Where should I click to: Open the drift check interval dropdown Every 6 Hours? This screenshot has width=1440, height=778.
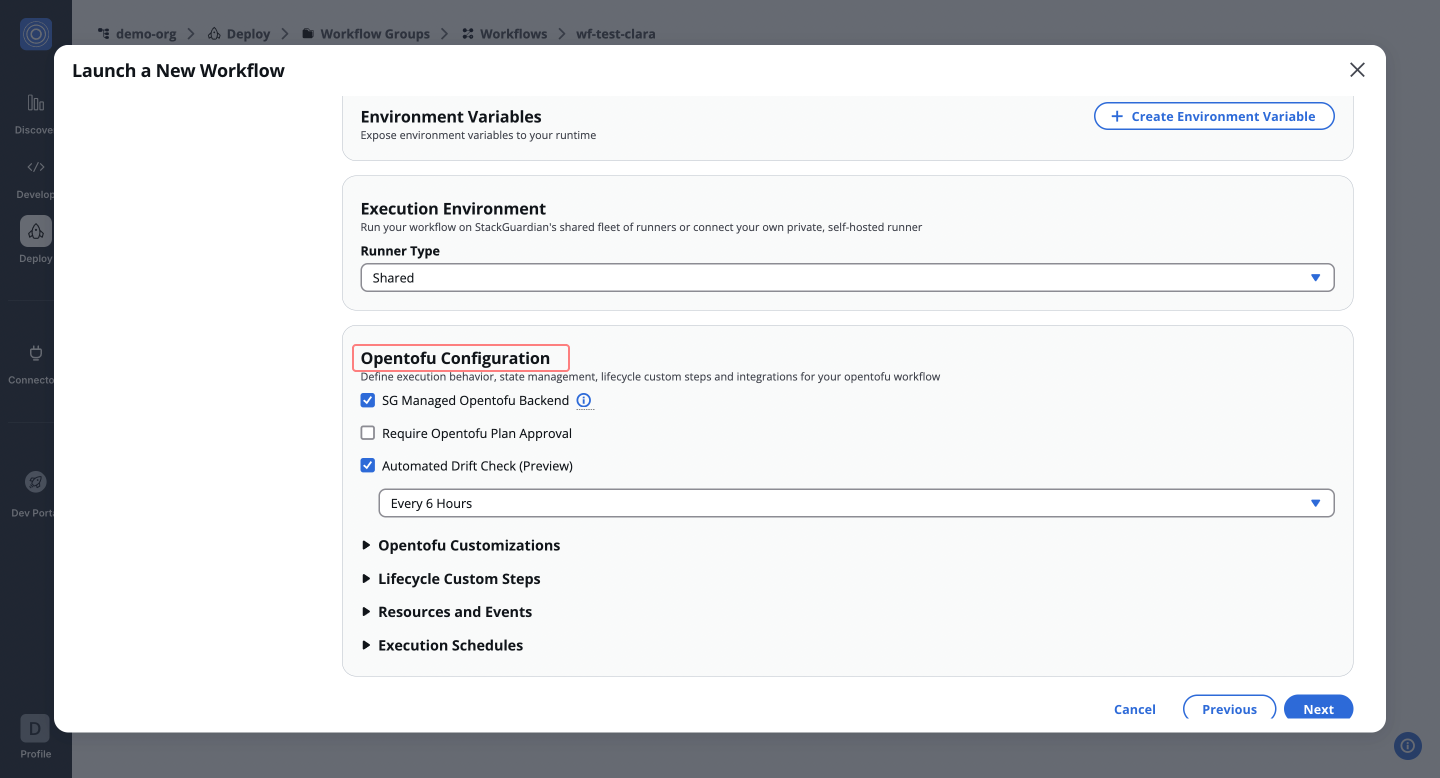(x=856, y=503)
